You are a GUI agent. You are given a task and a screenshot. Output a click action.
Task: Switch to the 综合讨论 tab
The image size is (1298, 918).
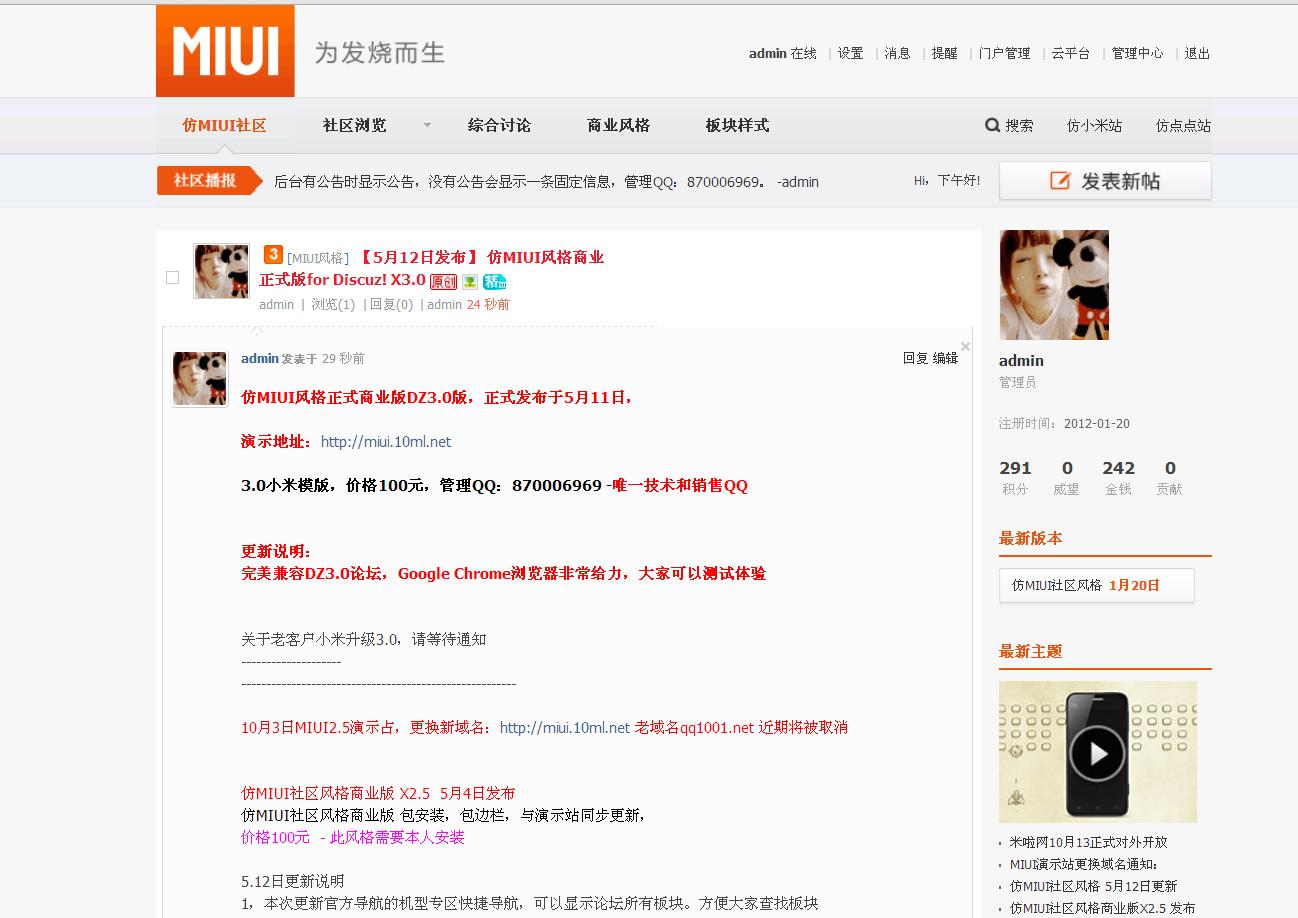coord(499,125)
